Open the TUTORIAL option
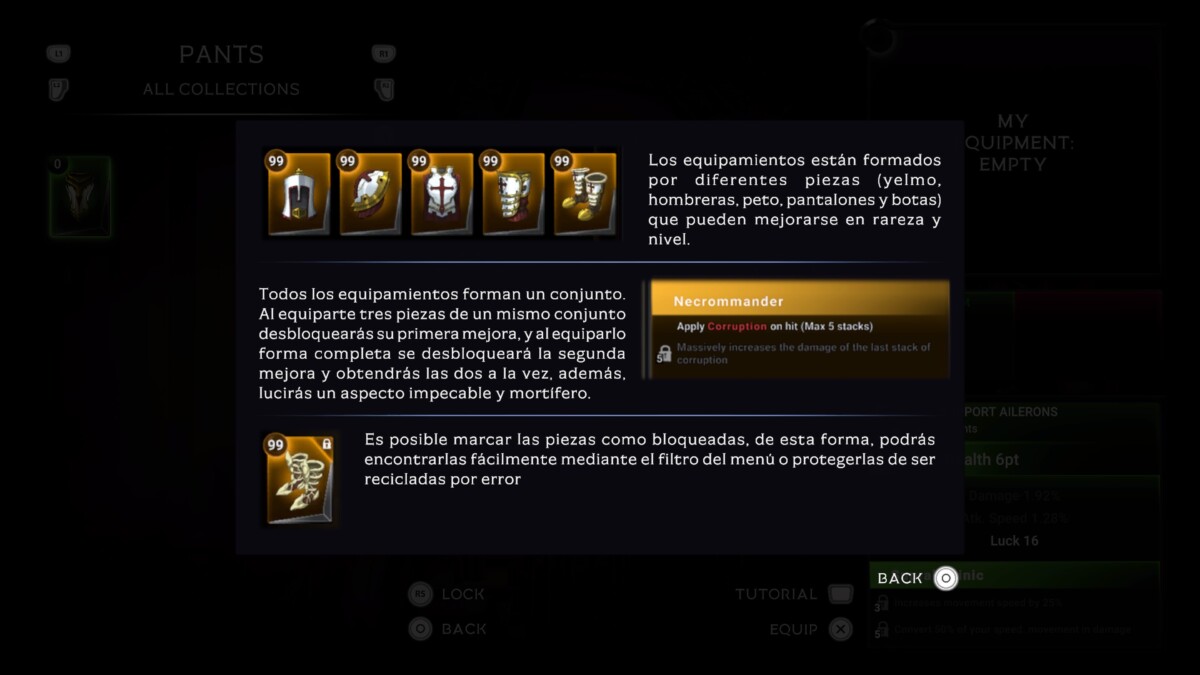The image size is (1200, 675). click(776, 594)
